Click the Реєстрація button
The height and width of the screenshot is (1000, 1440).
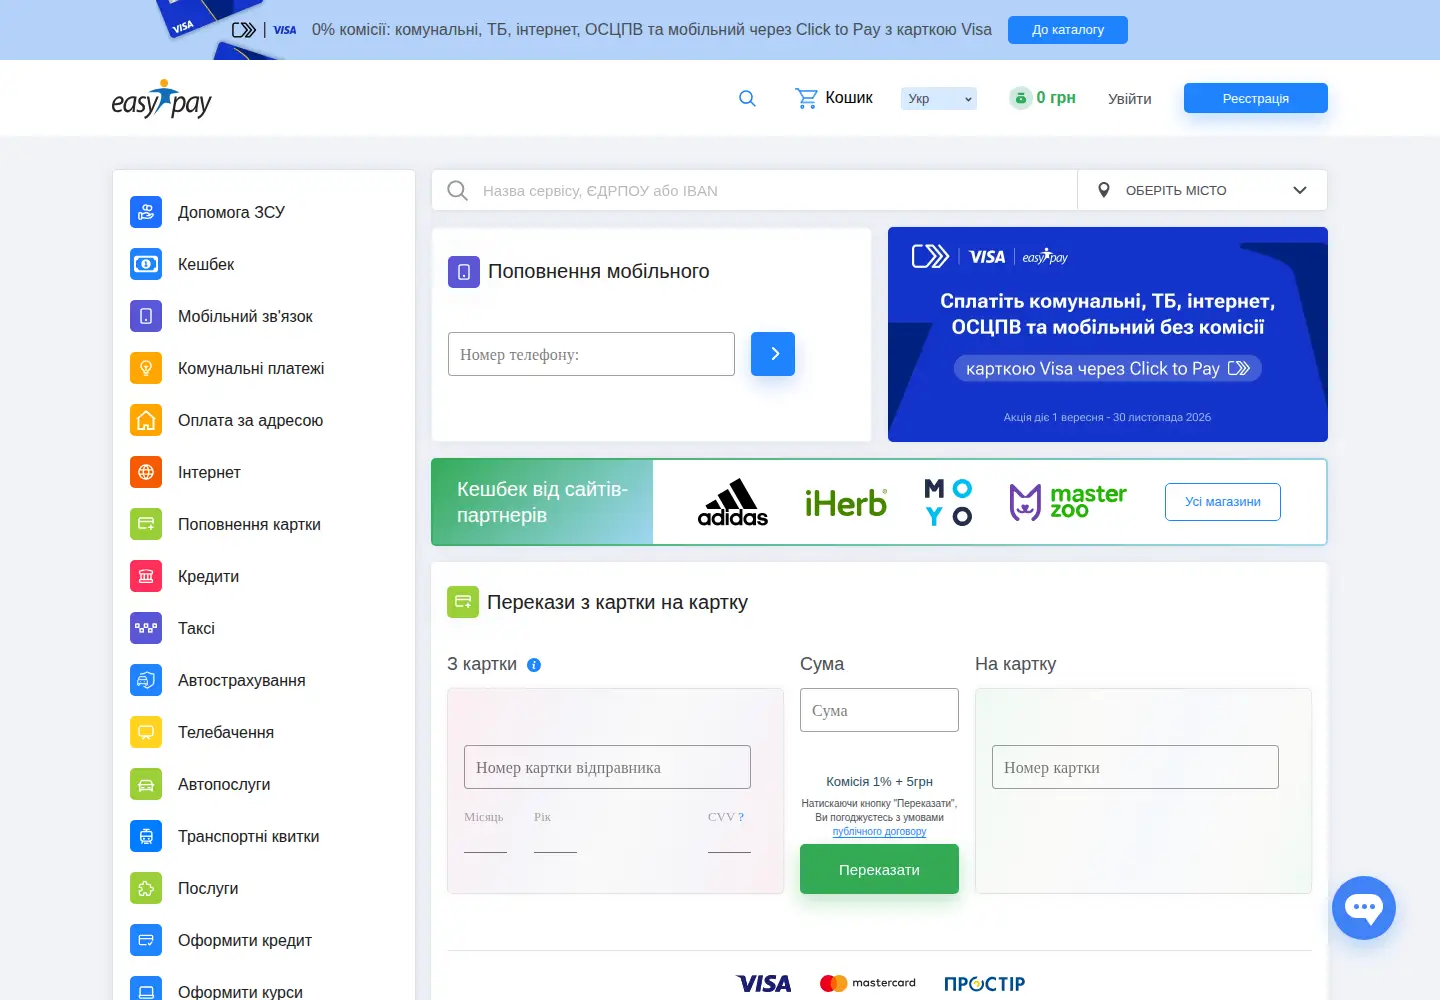point(1256,98)
